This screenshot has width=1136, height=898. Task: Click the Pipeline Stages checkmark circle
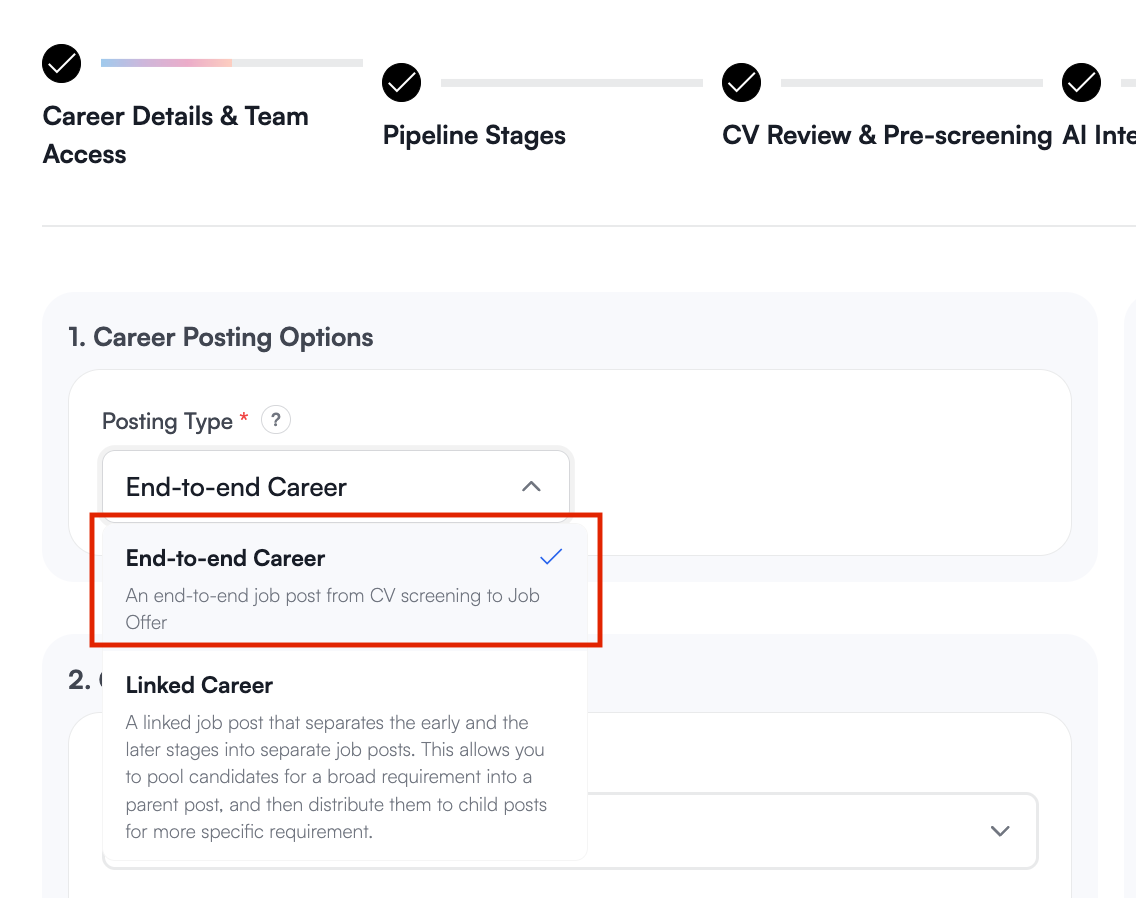point(402,83)
